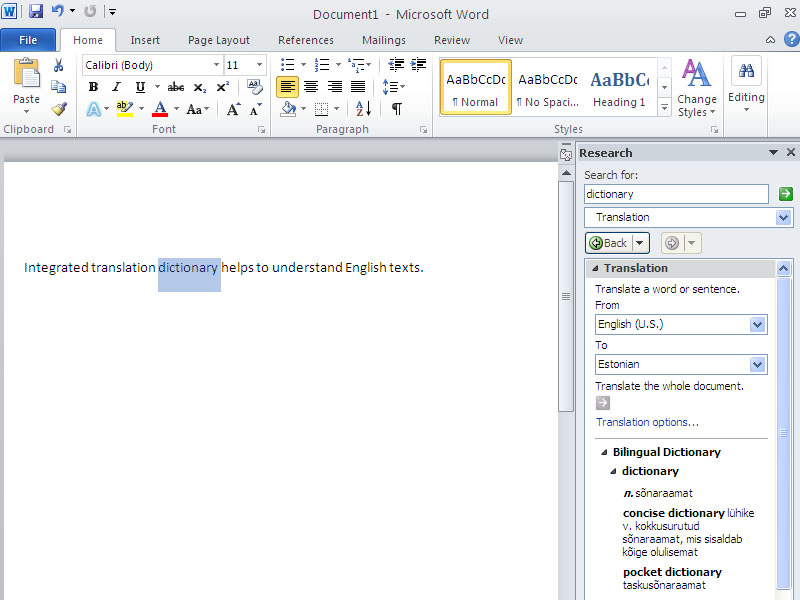
Task: Toggle underline formatting
Action: pos(140,87)
